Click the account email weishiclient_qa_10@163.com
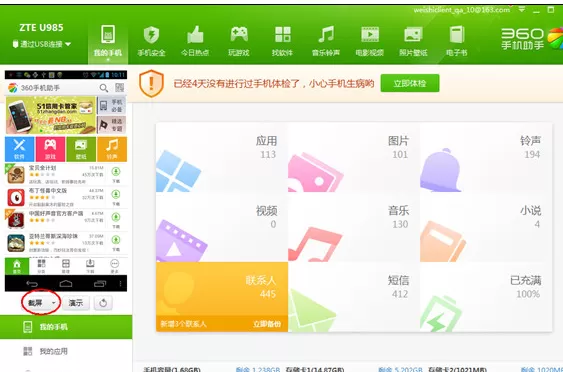 (462, 10)
